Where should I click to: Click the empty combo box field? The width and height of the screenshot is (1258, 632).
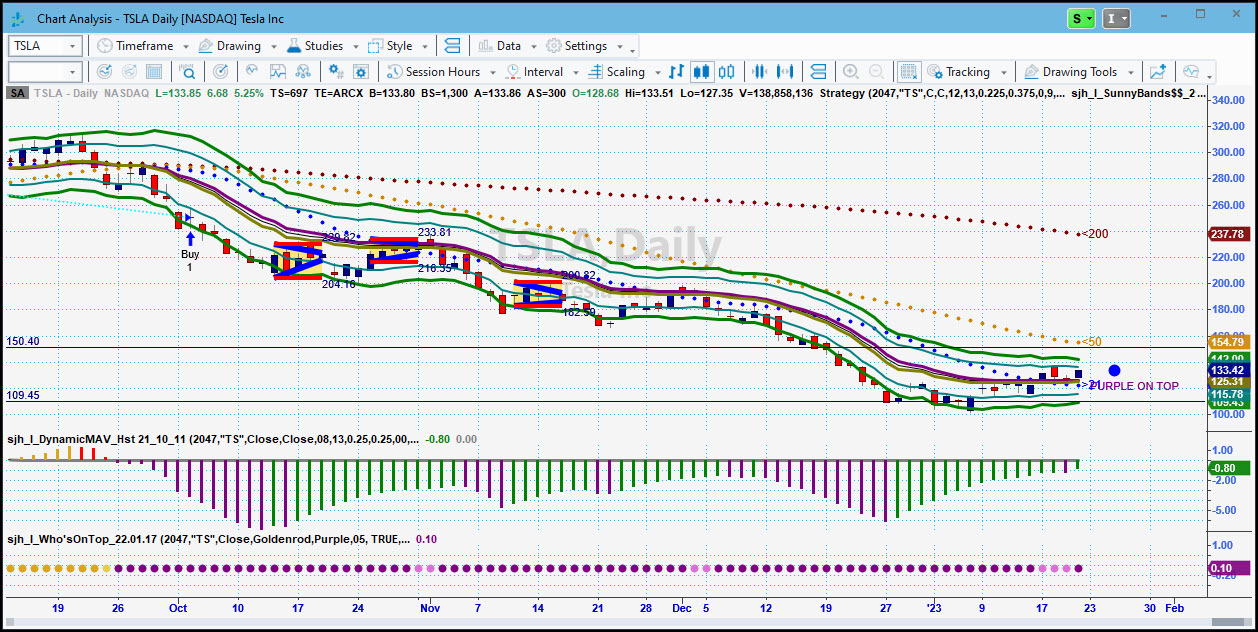pos(37,72)
